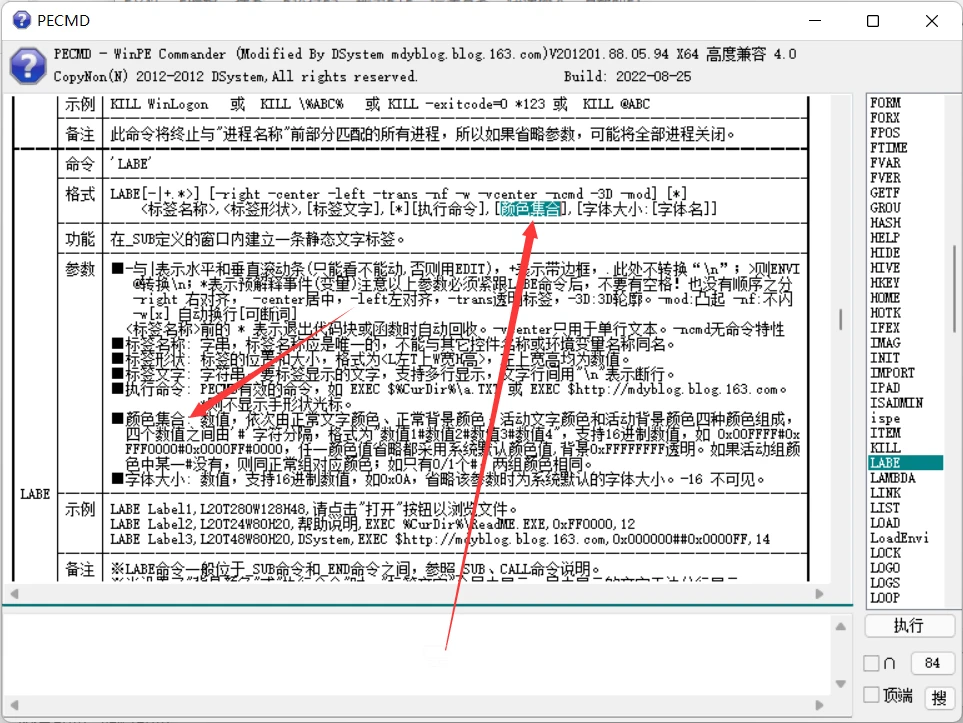This screenshot has height=723, width=963.
Task: Select LoadEnvi in the command list
Action: (x=899, y=538)
